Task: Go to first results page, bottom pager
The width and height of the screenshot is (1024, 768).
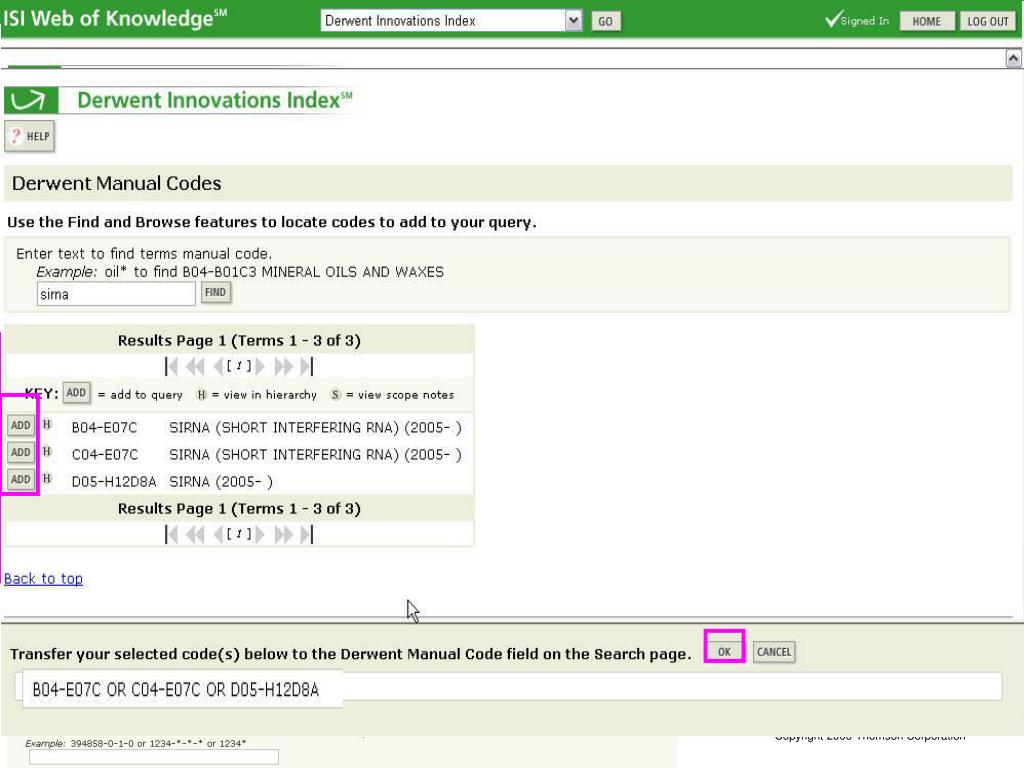Action: click(171, 535)
